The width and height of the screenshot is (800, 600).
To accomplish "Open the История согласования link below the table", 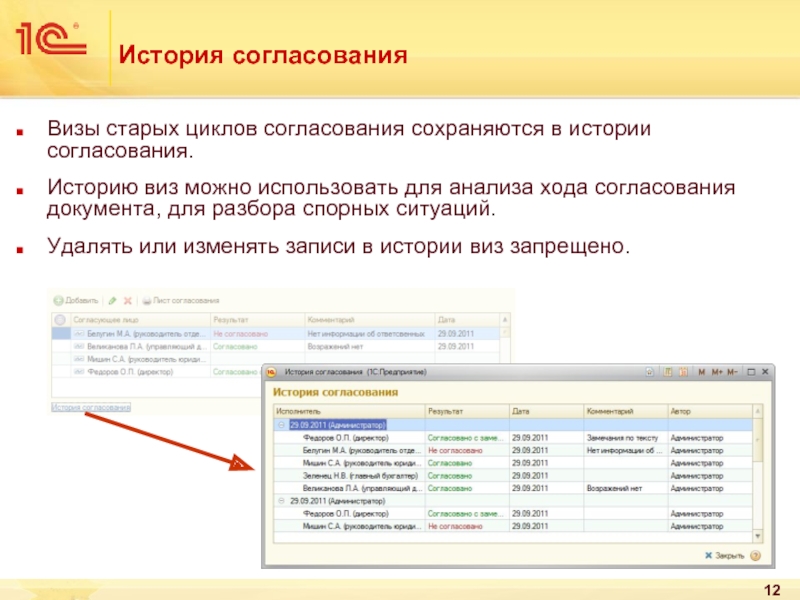I will (x=91, y=407).
